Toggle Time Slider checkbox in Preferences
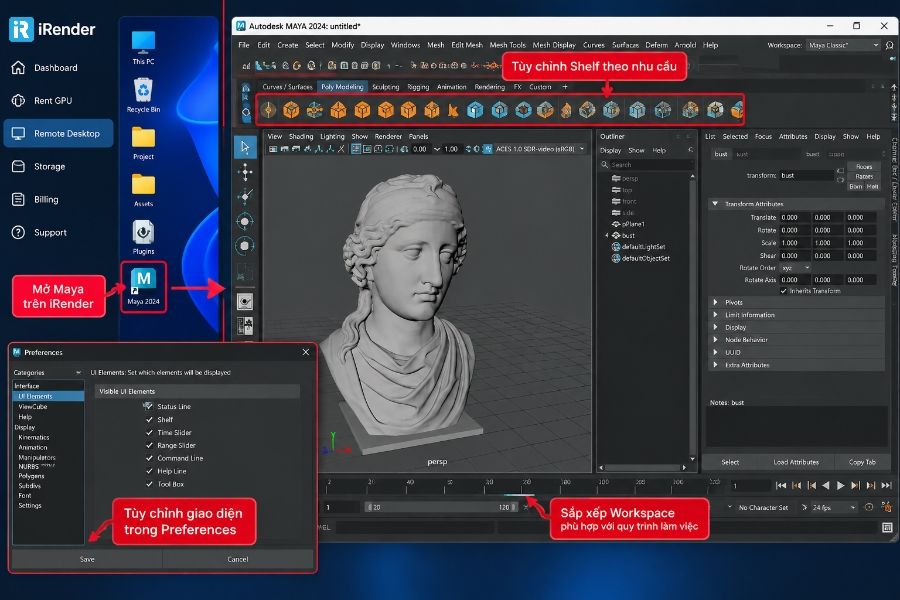The height and width of the screenshot is (600, 900). point(149,432)
